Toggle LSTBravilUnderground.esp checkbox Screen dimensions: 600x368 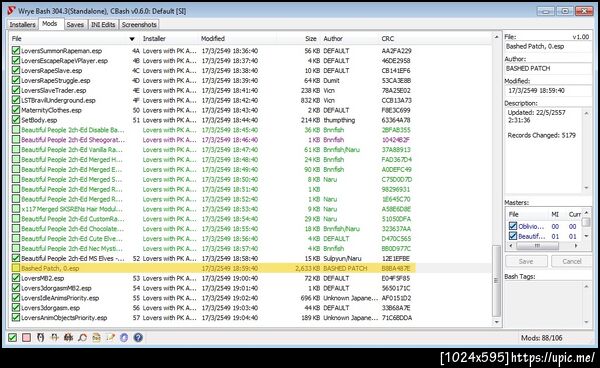[16, 100]
